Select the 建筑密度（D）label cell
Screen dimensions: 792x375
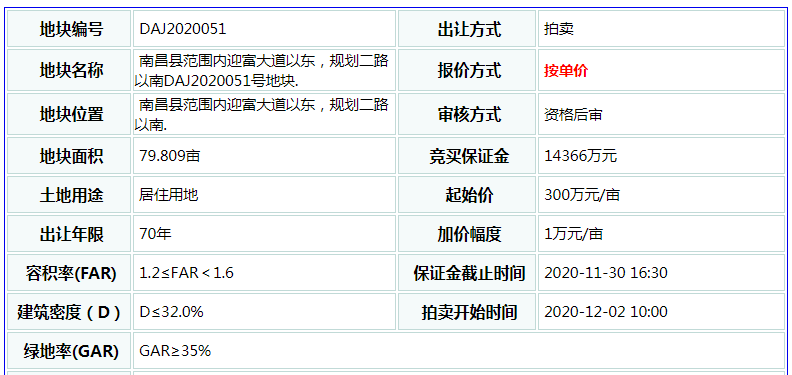69,311
